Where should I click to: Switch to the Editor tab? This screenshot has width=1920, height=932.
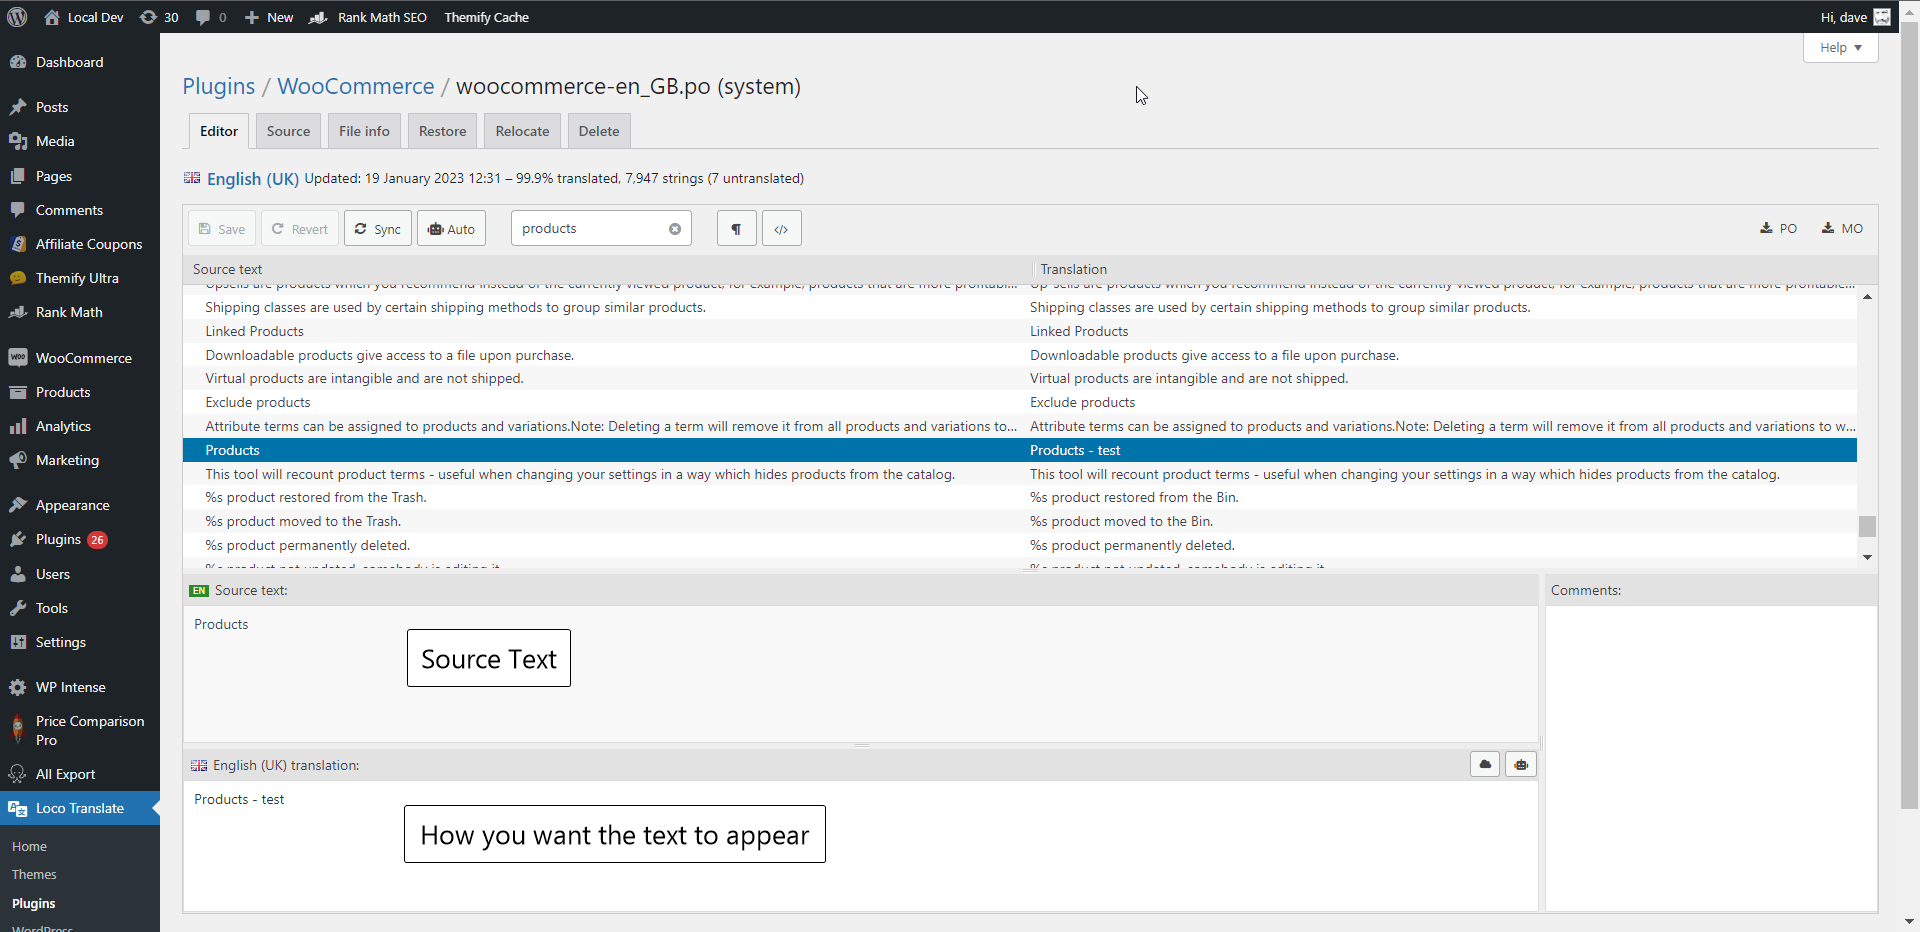pos(219,131)
